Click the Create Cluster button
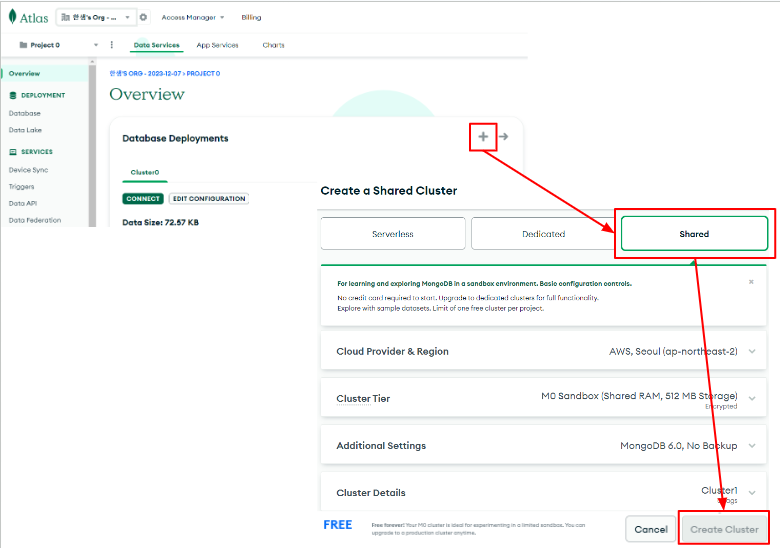This screenshot has height=548, width=780. click(724, 530)
